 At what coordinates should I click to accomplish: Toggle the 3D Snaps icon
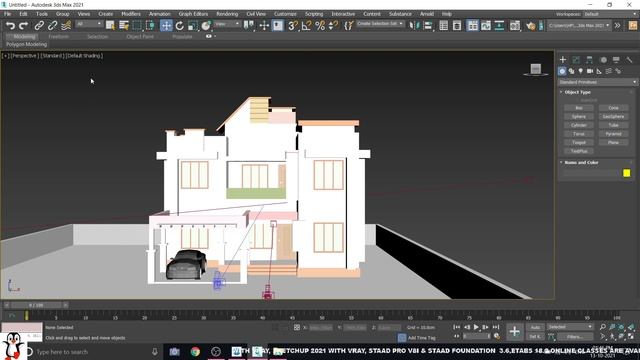point(293,26)
